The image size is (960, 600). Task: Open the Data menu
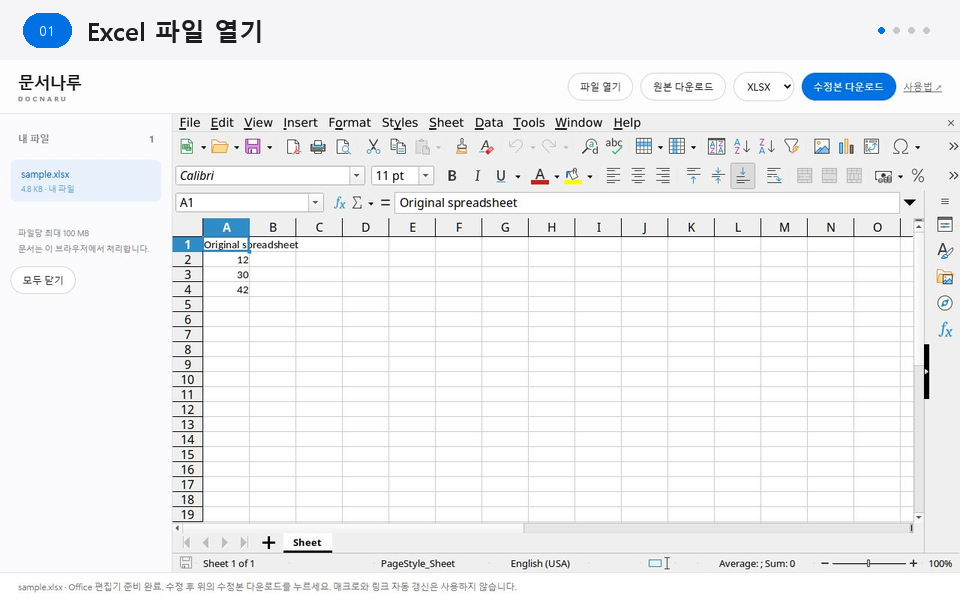pos(489,122)
